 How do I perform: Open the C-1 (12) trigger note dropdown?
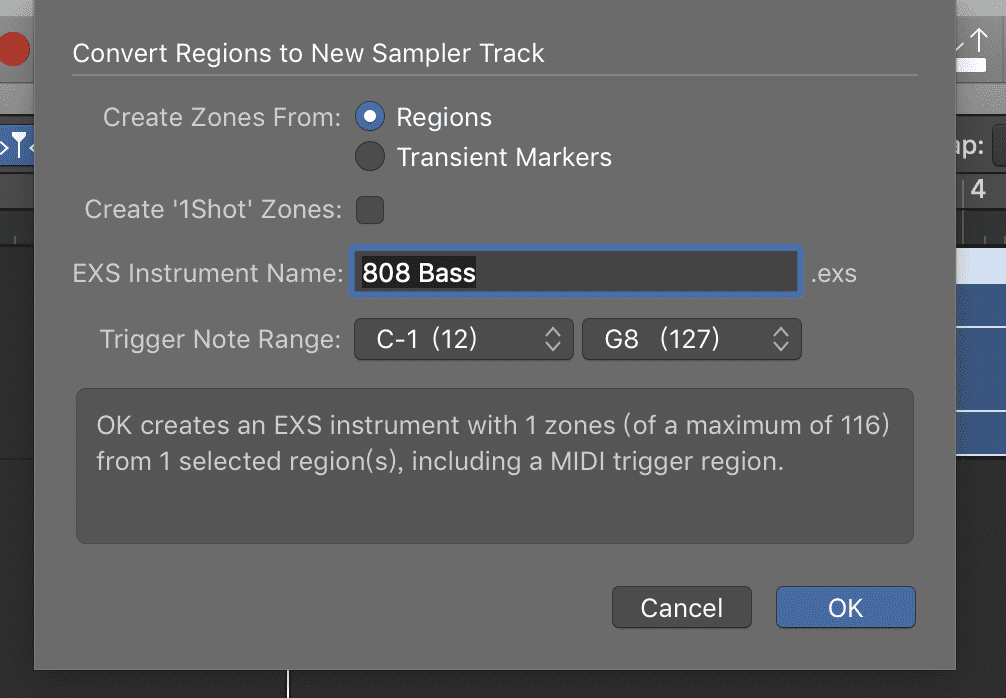point(463,340)
